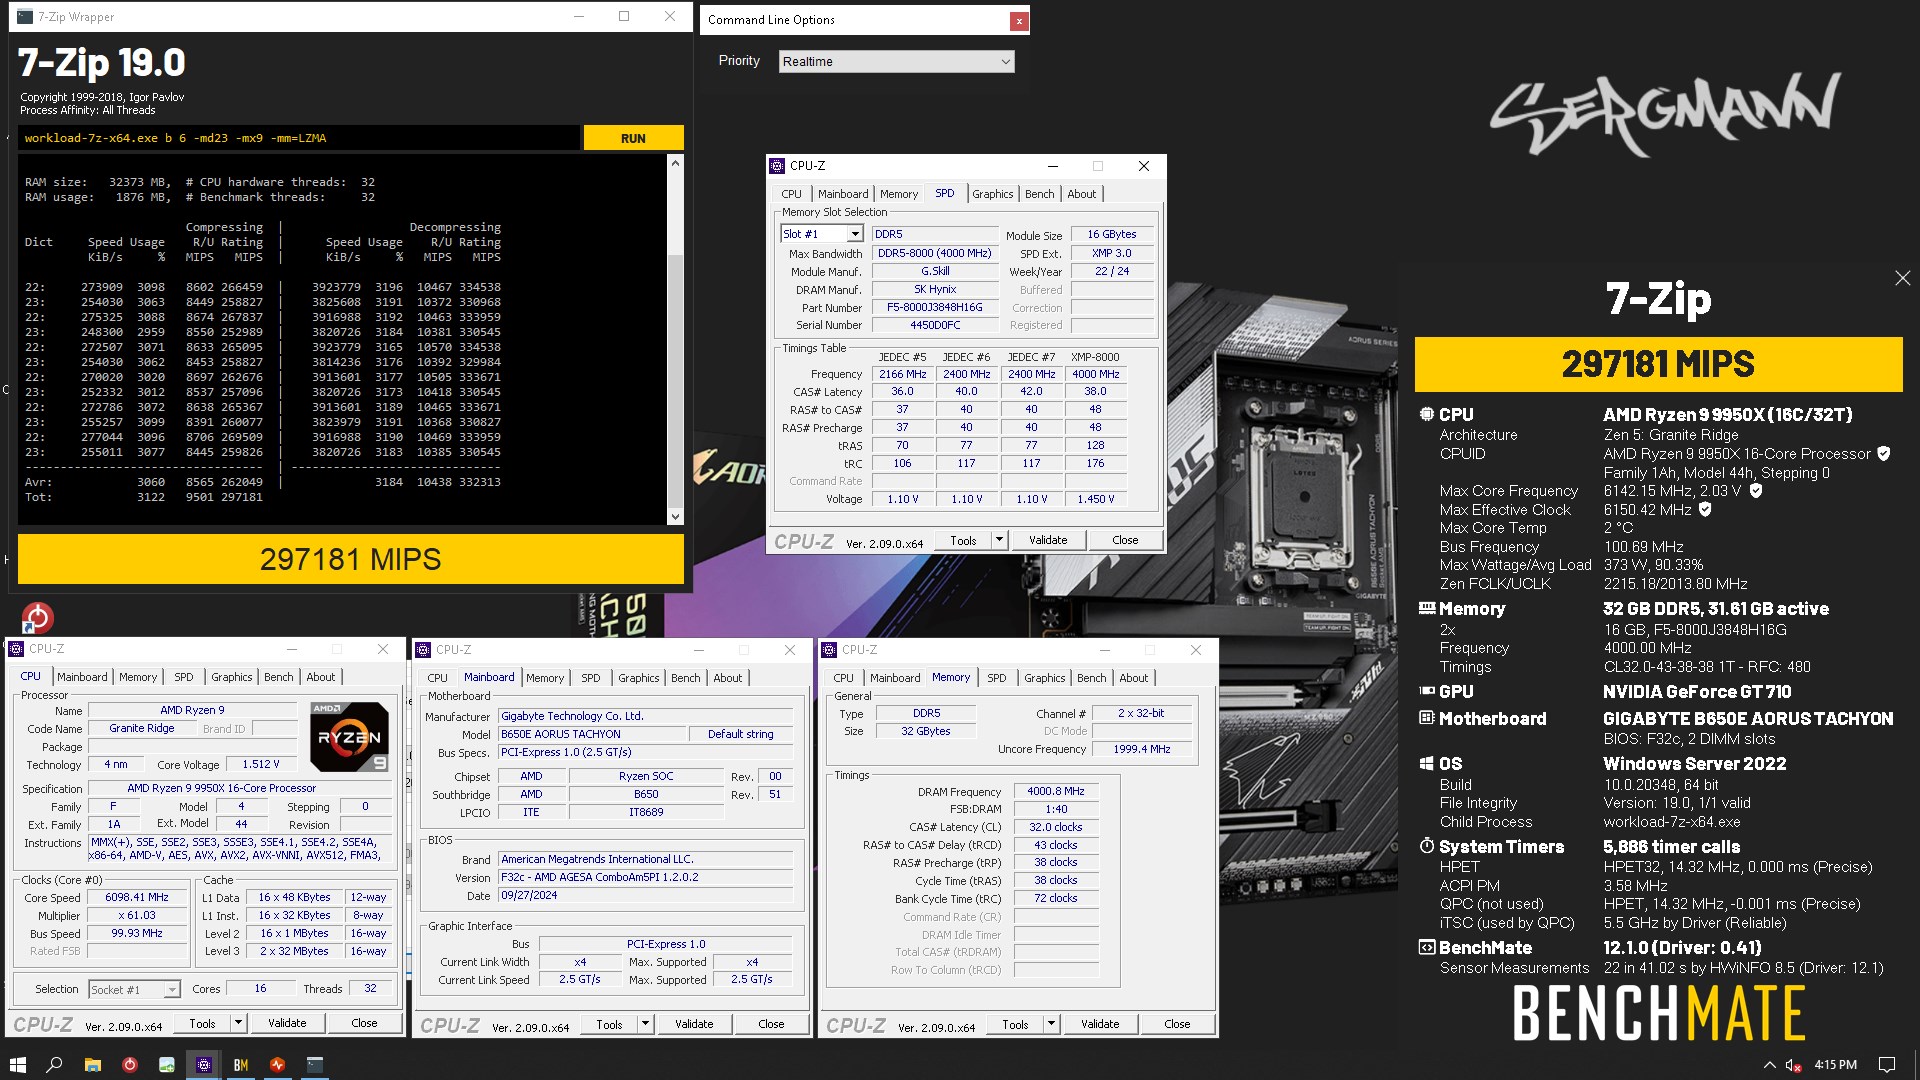Click the workload-7z-x64.exe command line field

tap(298, 138)
